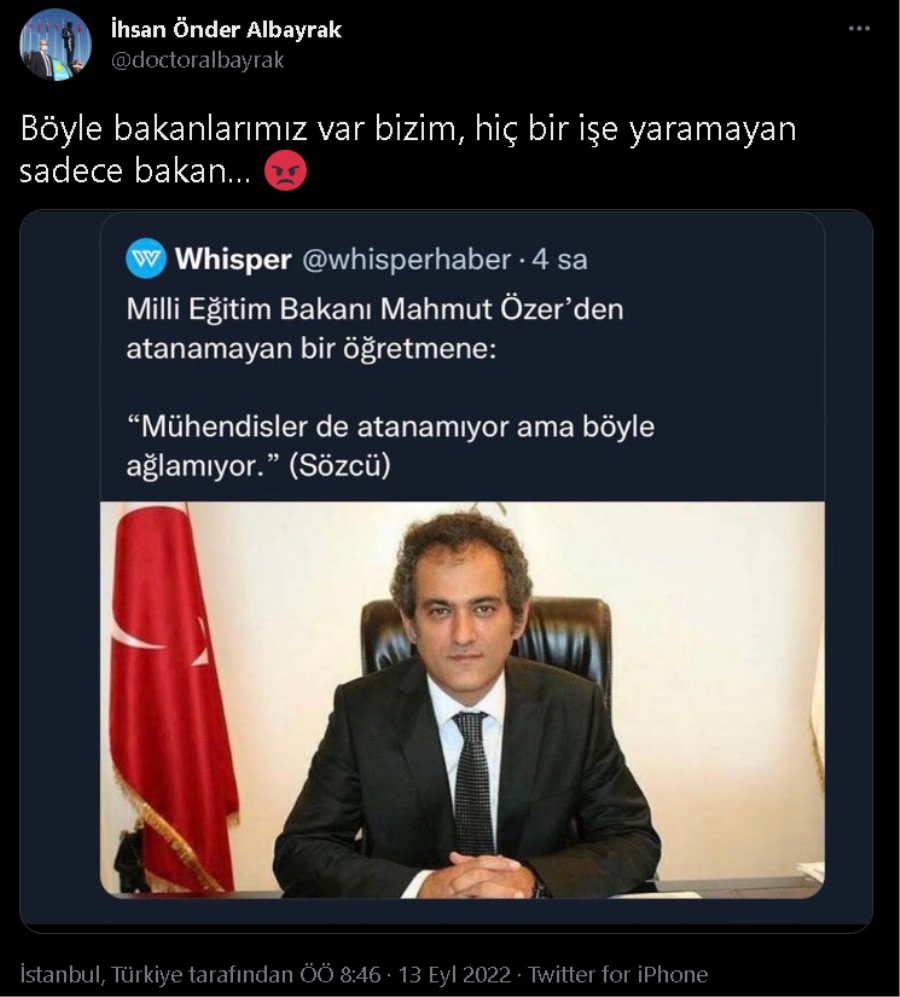View the quoted photo of the minister
Image resolution: width=900 pixels, height=997 pixels.
pyautogui.click(x=462, y=699)
